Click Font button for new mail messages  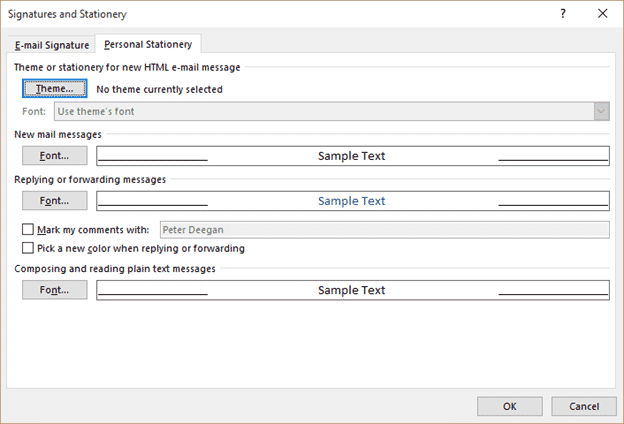pos(54,156)
